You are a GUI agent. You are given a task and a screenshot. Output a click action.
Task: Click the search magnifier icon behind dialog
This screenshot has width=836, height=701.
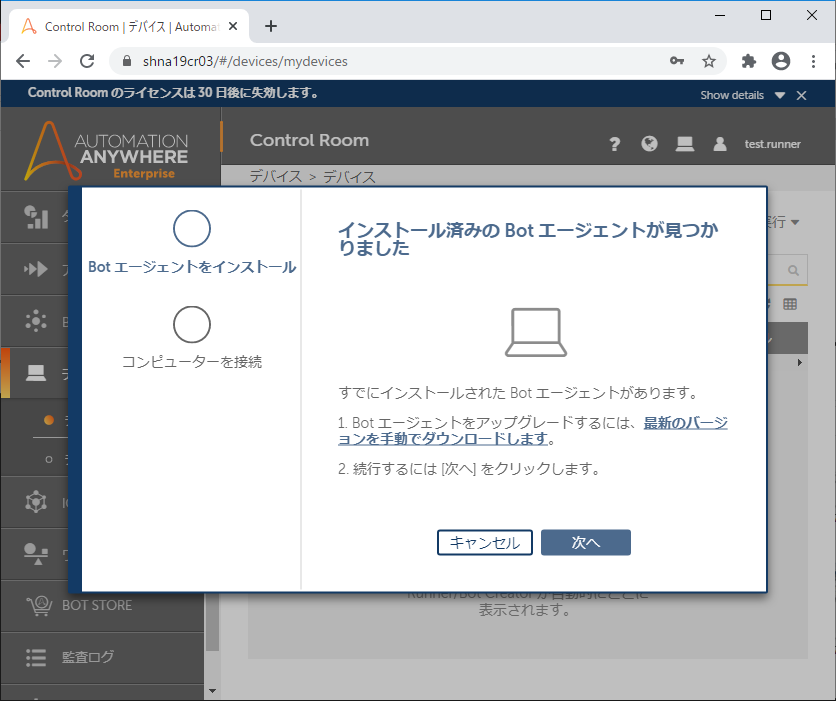point(793,270)
